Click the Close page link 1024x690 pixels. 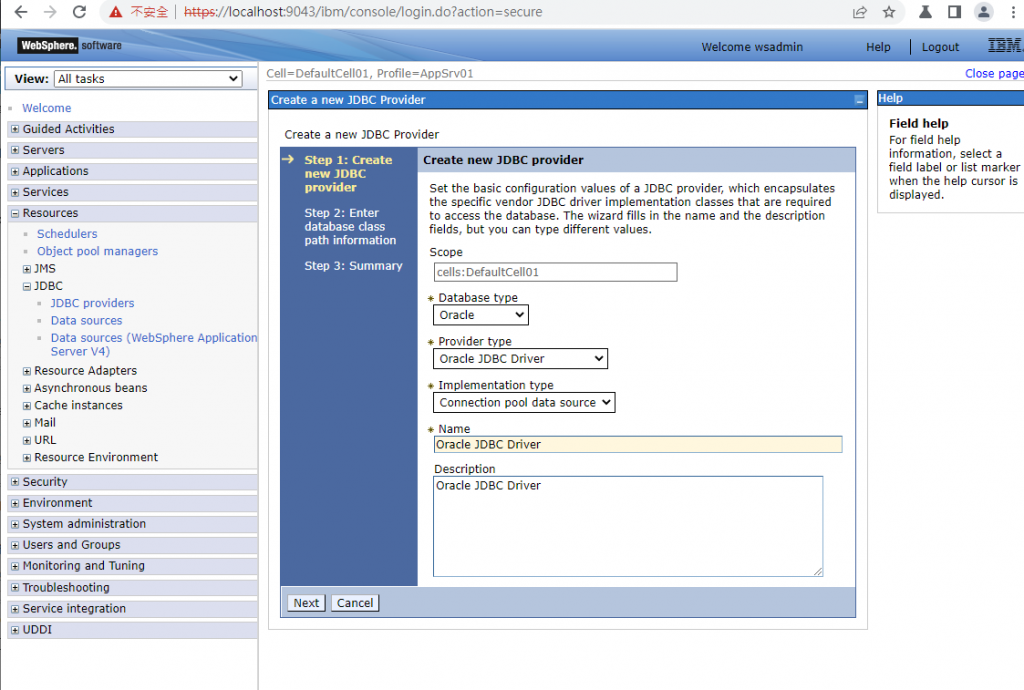[x=994, y=73]
